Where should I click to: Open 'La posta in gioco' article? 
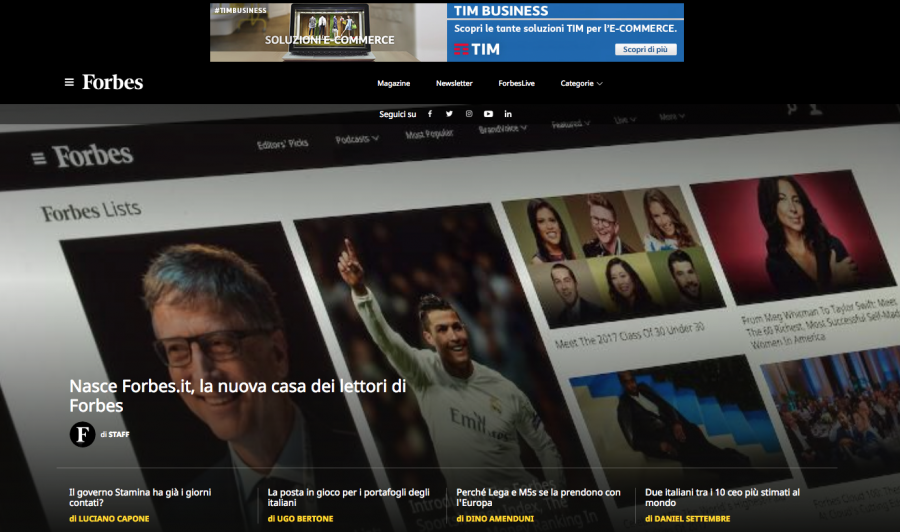[348, 497]
